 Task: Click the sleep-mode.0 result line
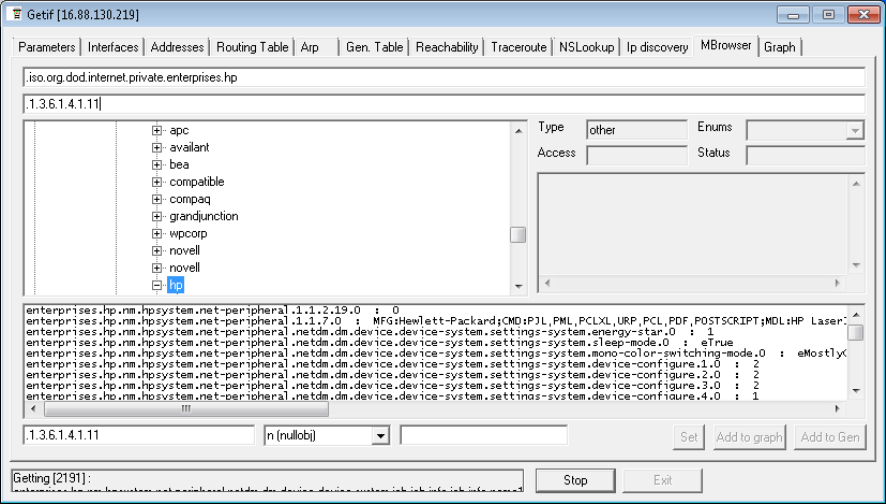tap(380, 342)
